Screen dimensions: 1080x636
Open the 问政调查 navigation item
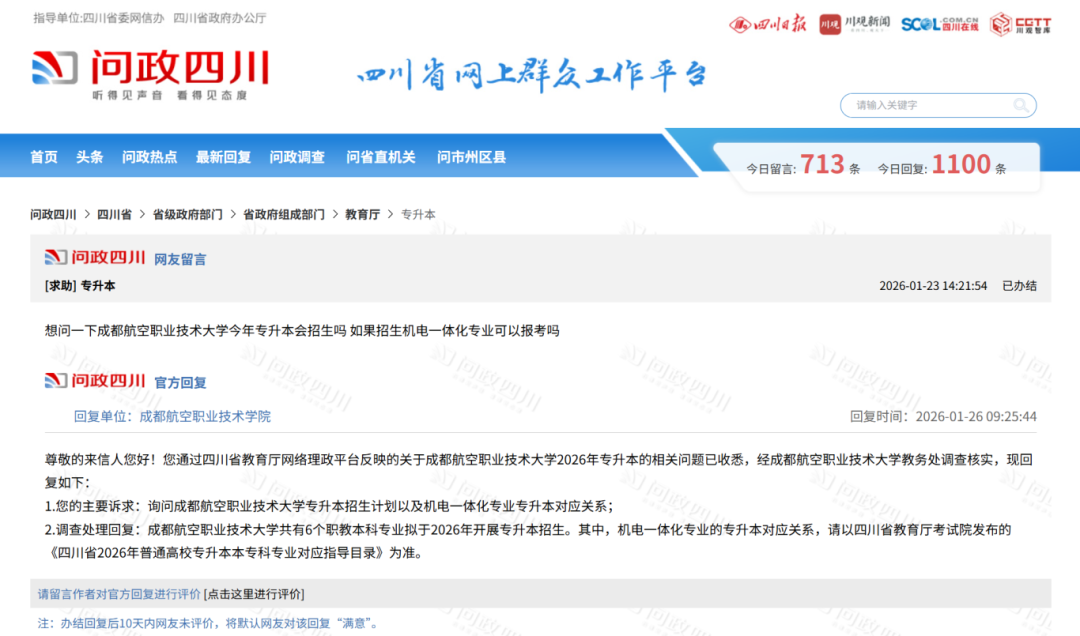(x=297, y=157)
